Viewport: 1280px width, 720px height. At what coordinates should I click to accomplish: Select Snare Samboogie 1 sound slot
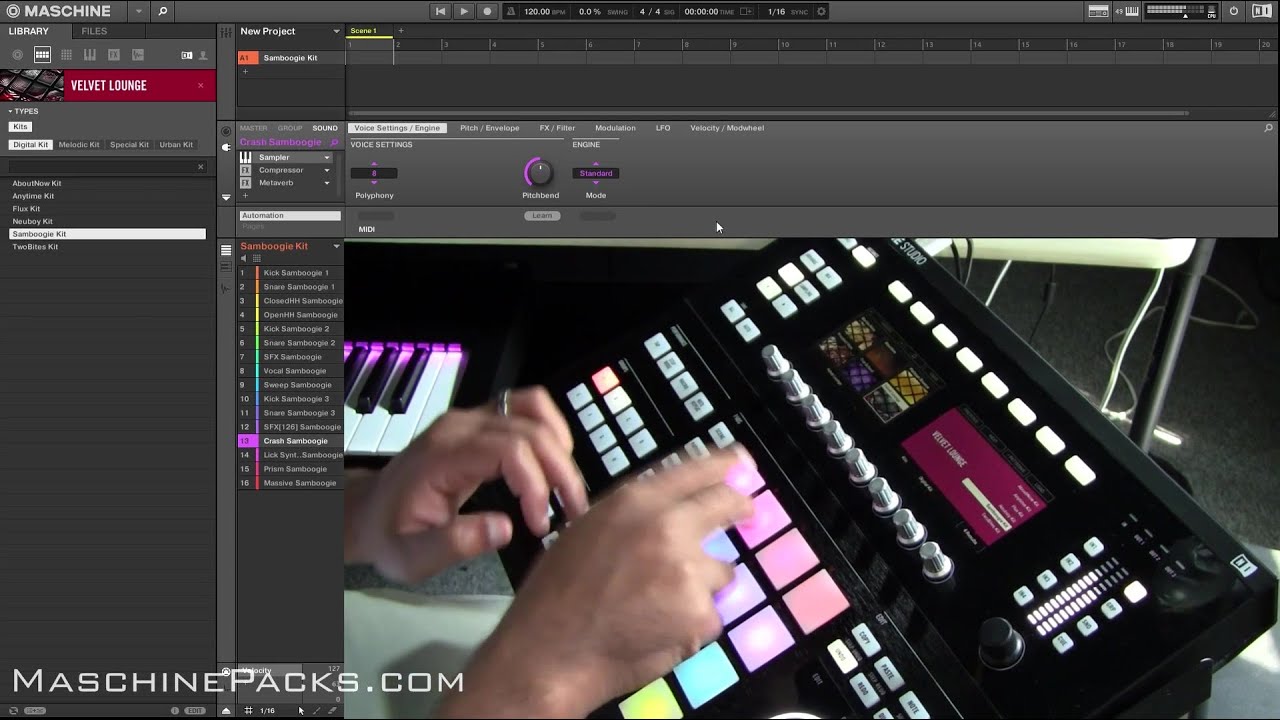click(290, 287)
